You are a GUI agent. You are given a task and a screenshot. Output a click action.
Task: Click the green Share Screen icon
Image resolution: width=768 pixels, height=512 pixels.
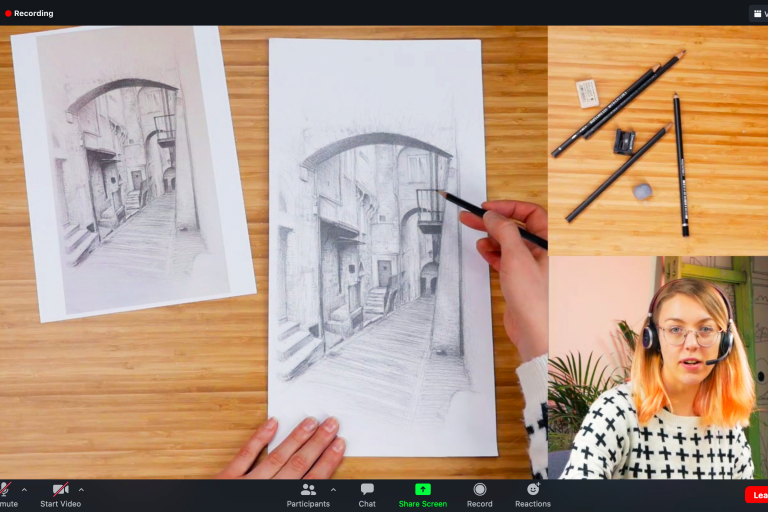[x=423, y=489]
